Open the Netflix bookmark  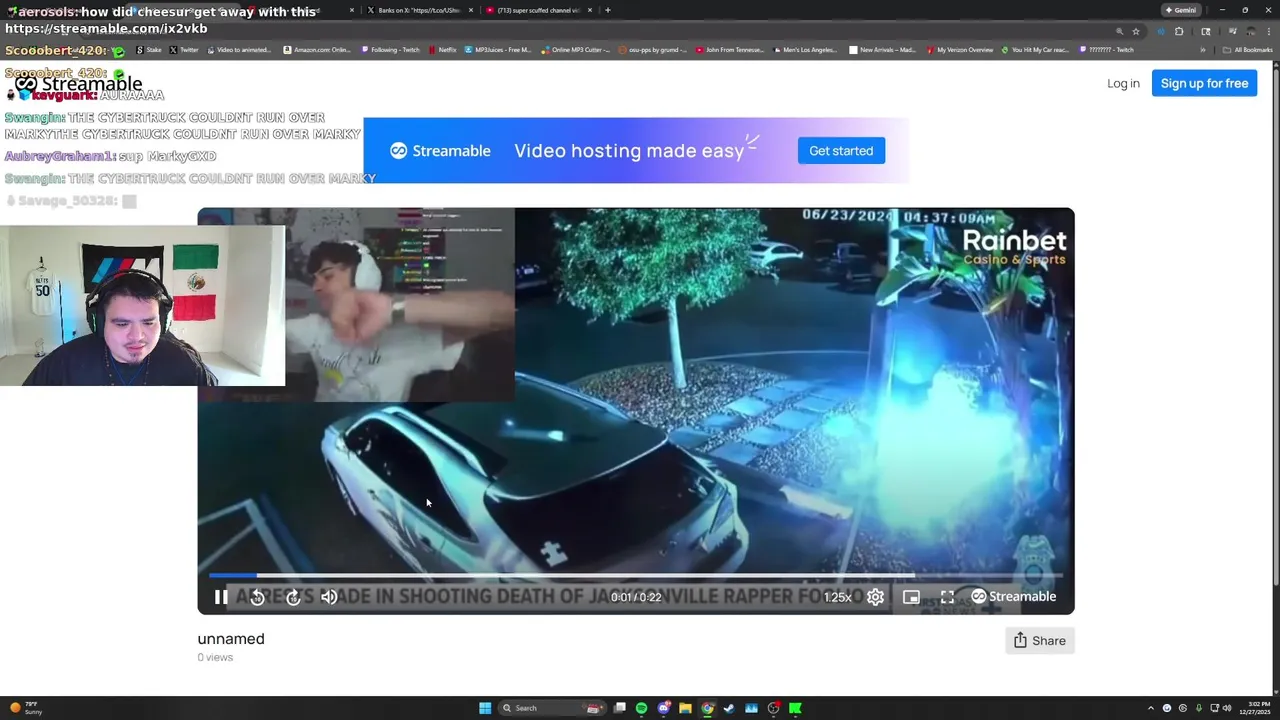coord(442,50)
